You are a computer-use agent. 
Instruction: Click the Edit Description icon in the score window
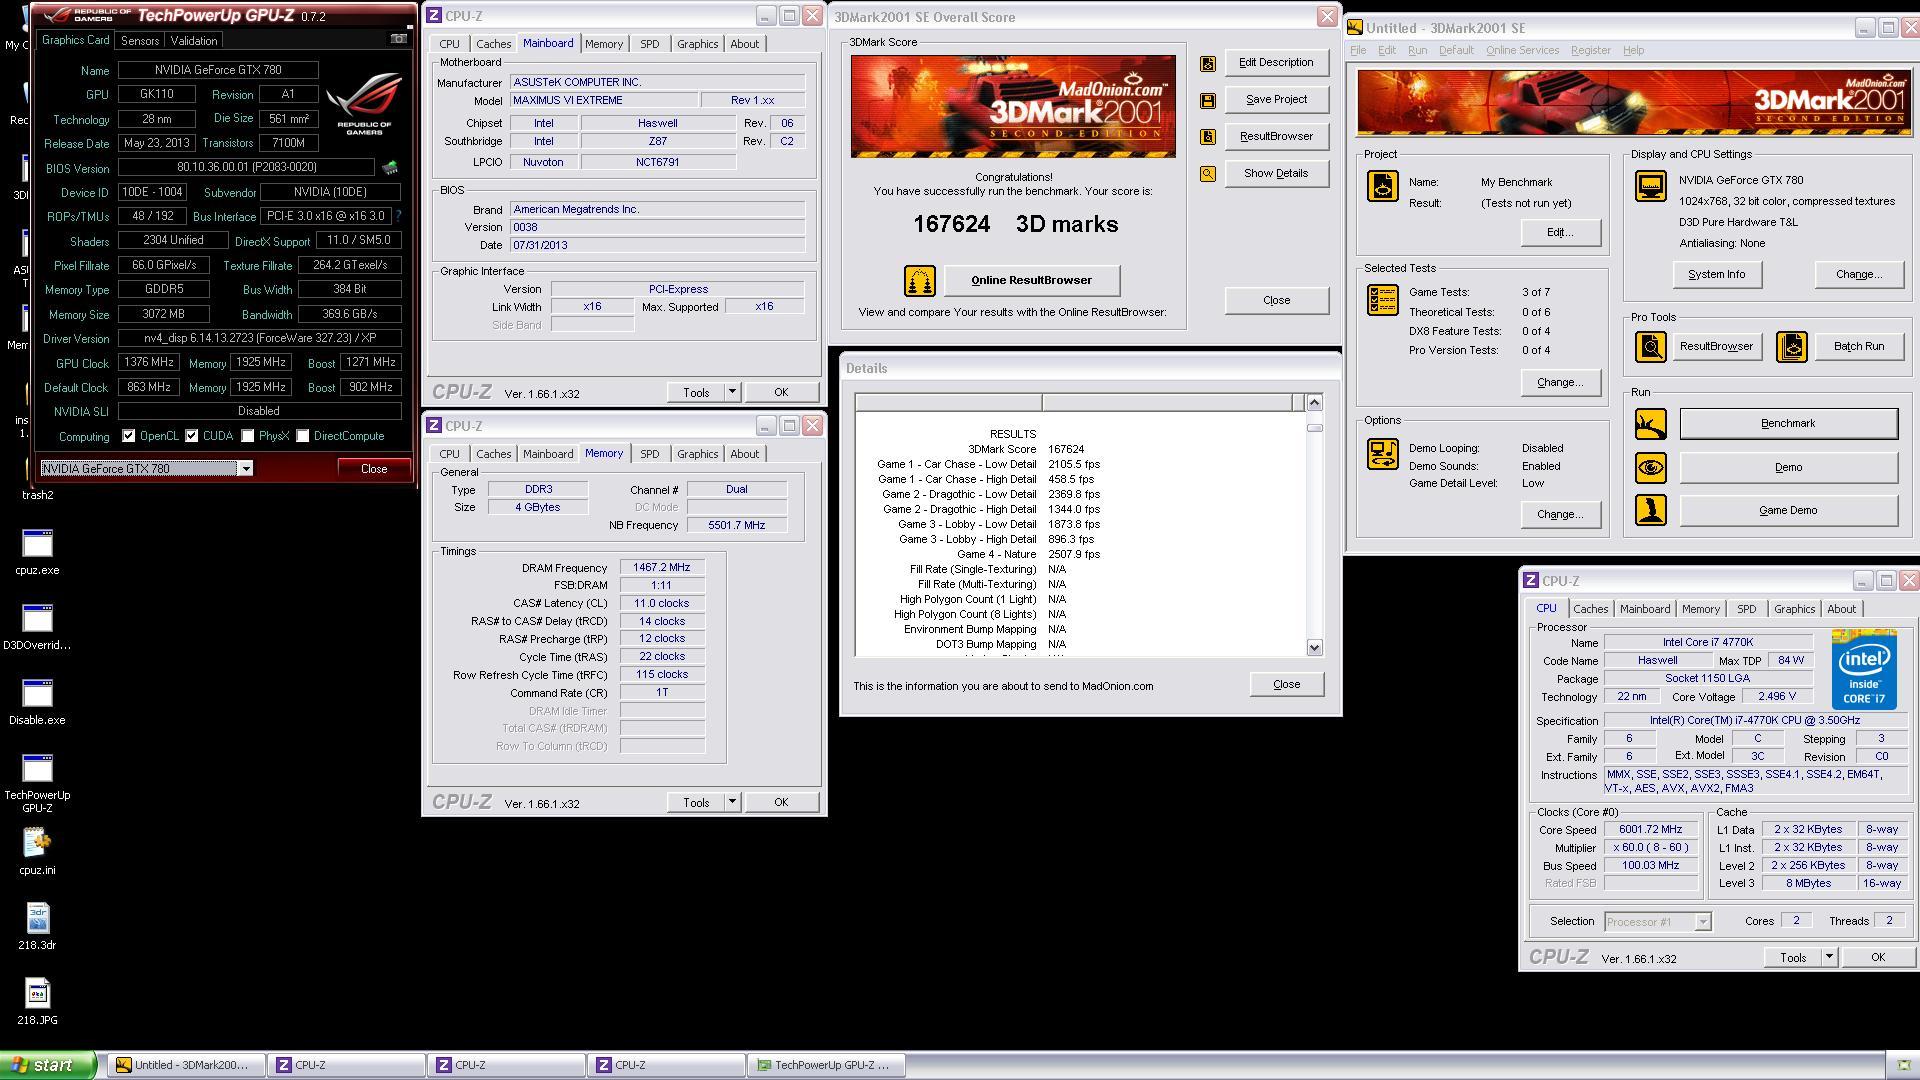pyautogui.click(x=1208, y=63)
